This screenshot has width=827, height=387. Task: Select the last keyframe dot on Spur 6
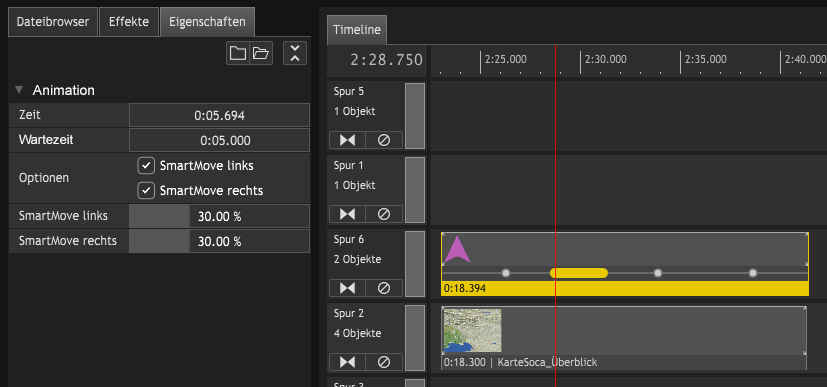tap(753, 273)
